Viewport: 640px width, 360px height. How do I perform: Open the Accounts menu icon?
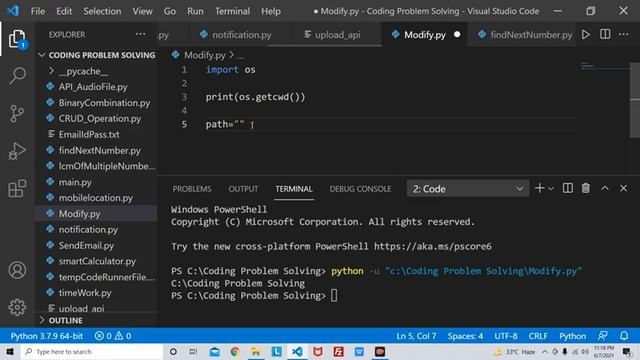[17, 270]
